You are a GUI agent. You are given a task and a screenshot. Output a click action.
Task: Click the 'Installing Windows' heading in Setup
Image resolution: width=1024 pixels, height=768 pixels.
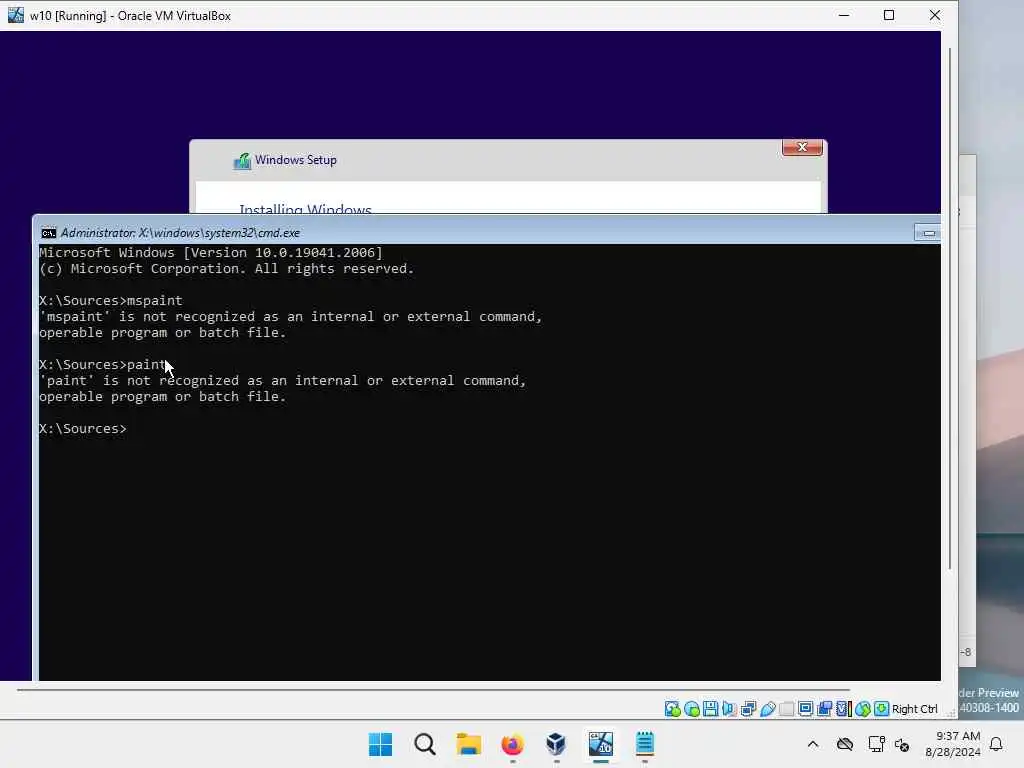(x=305, y=208)
